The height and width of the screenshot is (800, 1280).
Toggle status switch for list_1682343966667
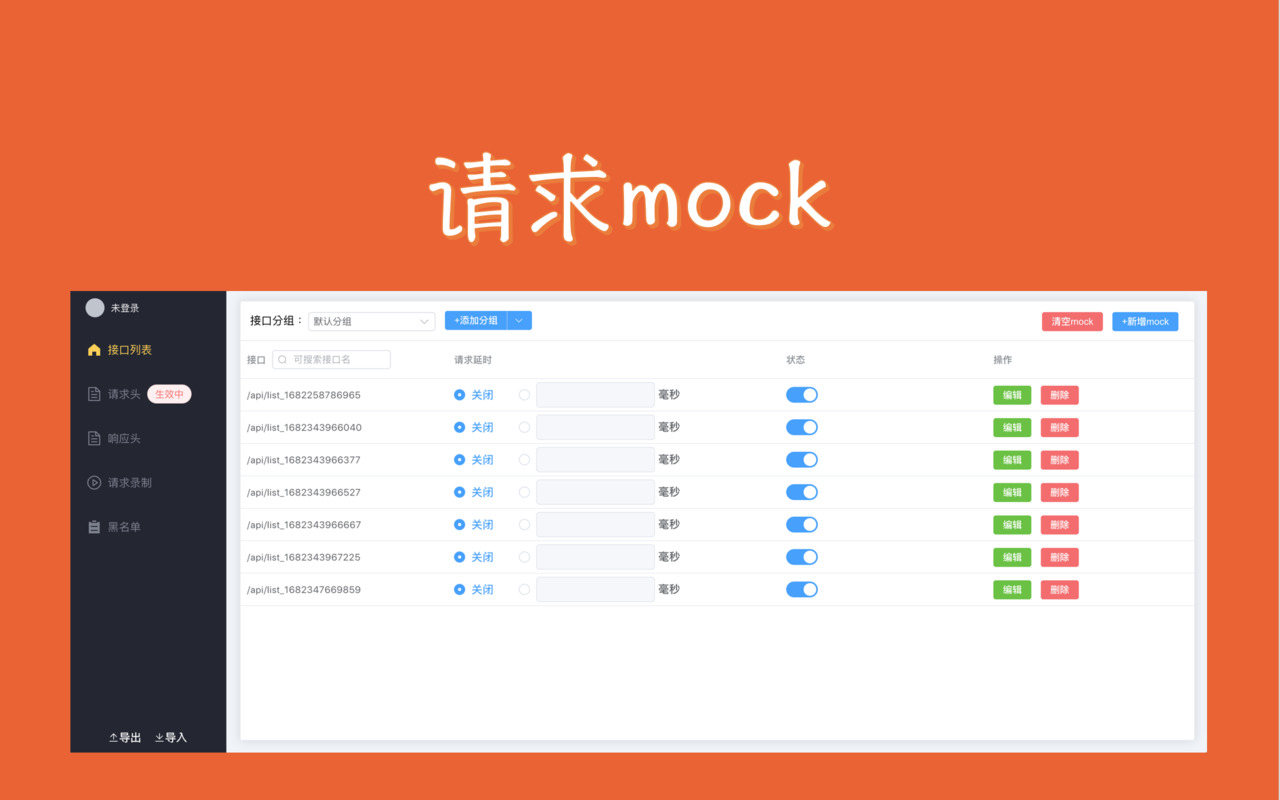click(802, 525)
